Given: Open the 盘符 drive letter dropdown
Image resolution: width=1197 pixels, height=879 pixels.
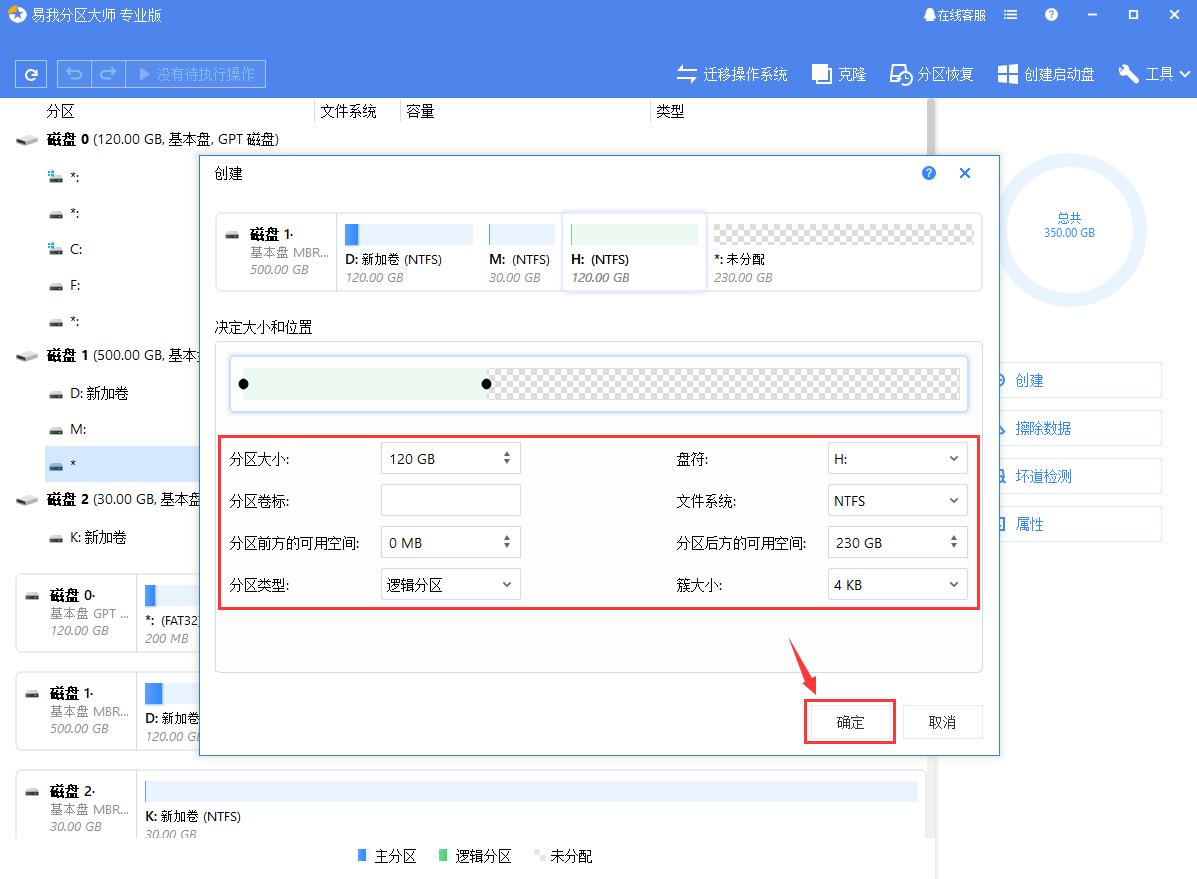Looking at the screenshot, I should tap(896, 457).
